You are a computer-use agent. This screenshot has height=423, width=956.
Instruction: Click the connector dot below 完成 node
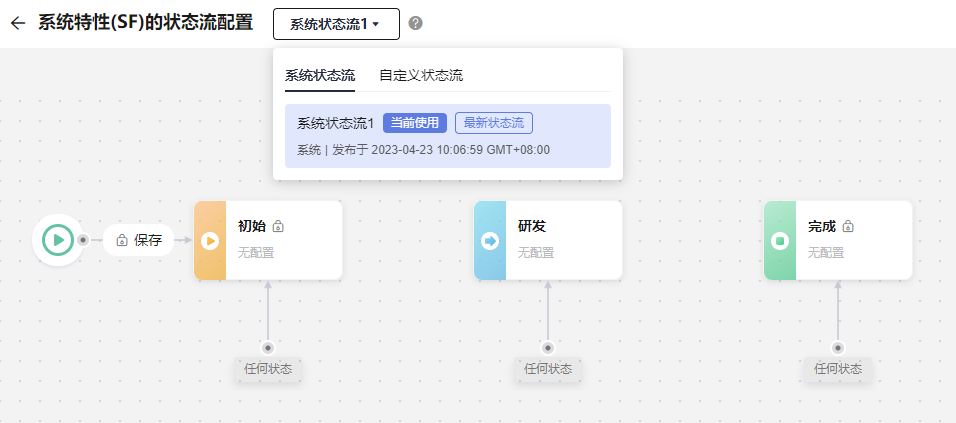(838, 348)
